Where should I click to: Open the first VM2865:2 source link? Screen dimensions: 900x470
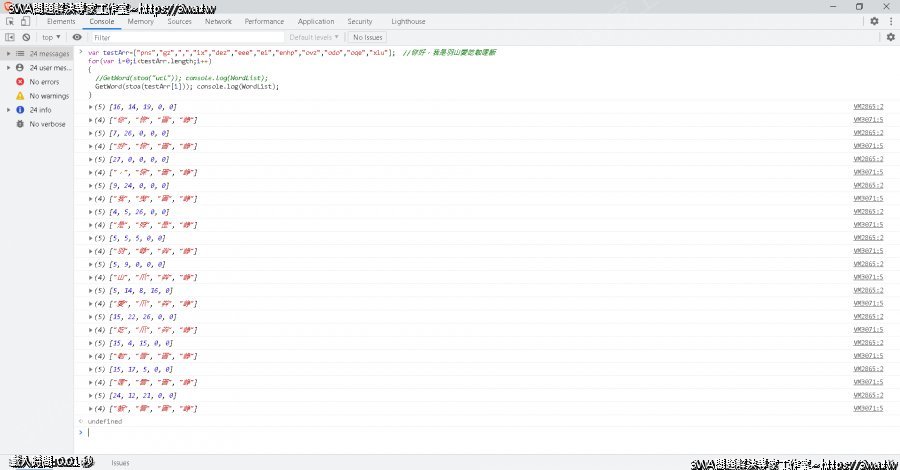pos(867,106)
